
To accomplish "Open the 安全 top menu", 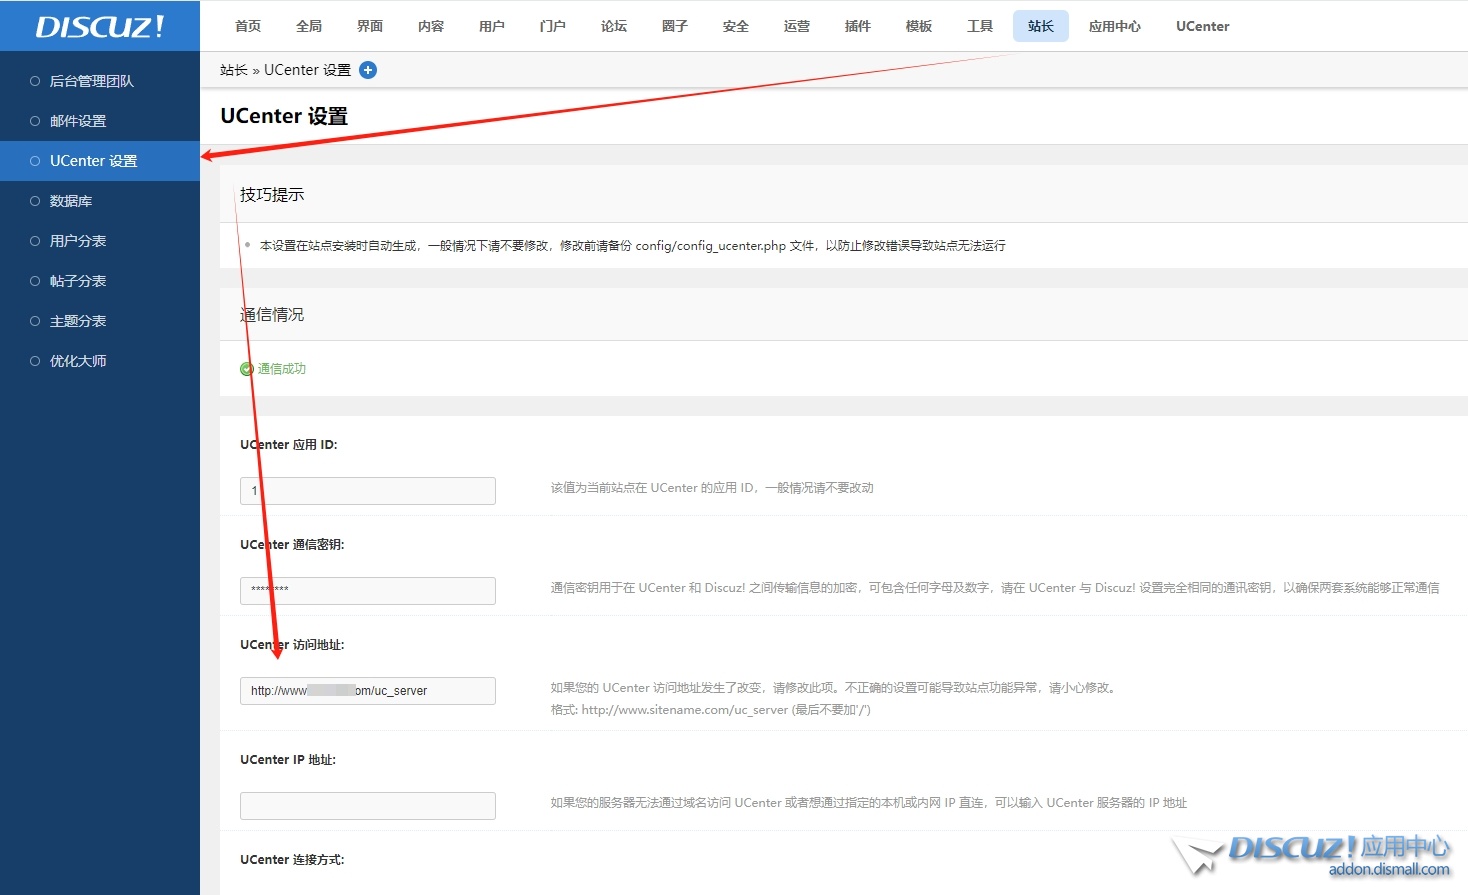I will 736,26.
